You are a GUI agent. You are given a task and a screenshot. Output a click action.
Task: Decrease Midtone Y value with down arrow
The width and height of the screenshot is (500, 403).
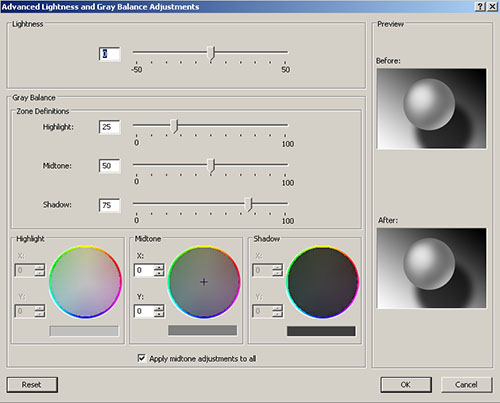[159, 314]
